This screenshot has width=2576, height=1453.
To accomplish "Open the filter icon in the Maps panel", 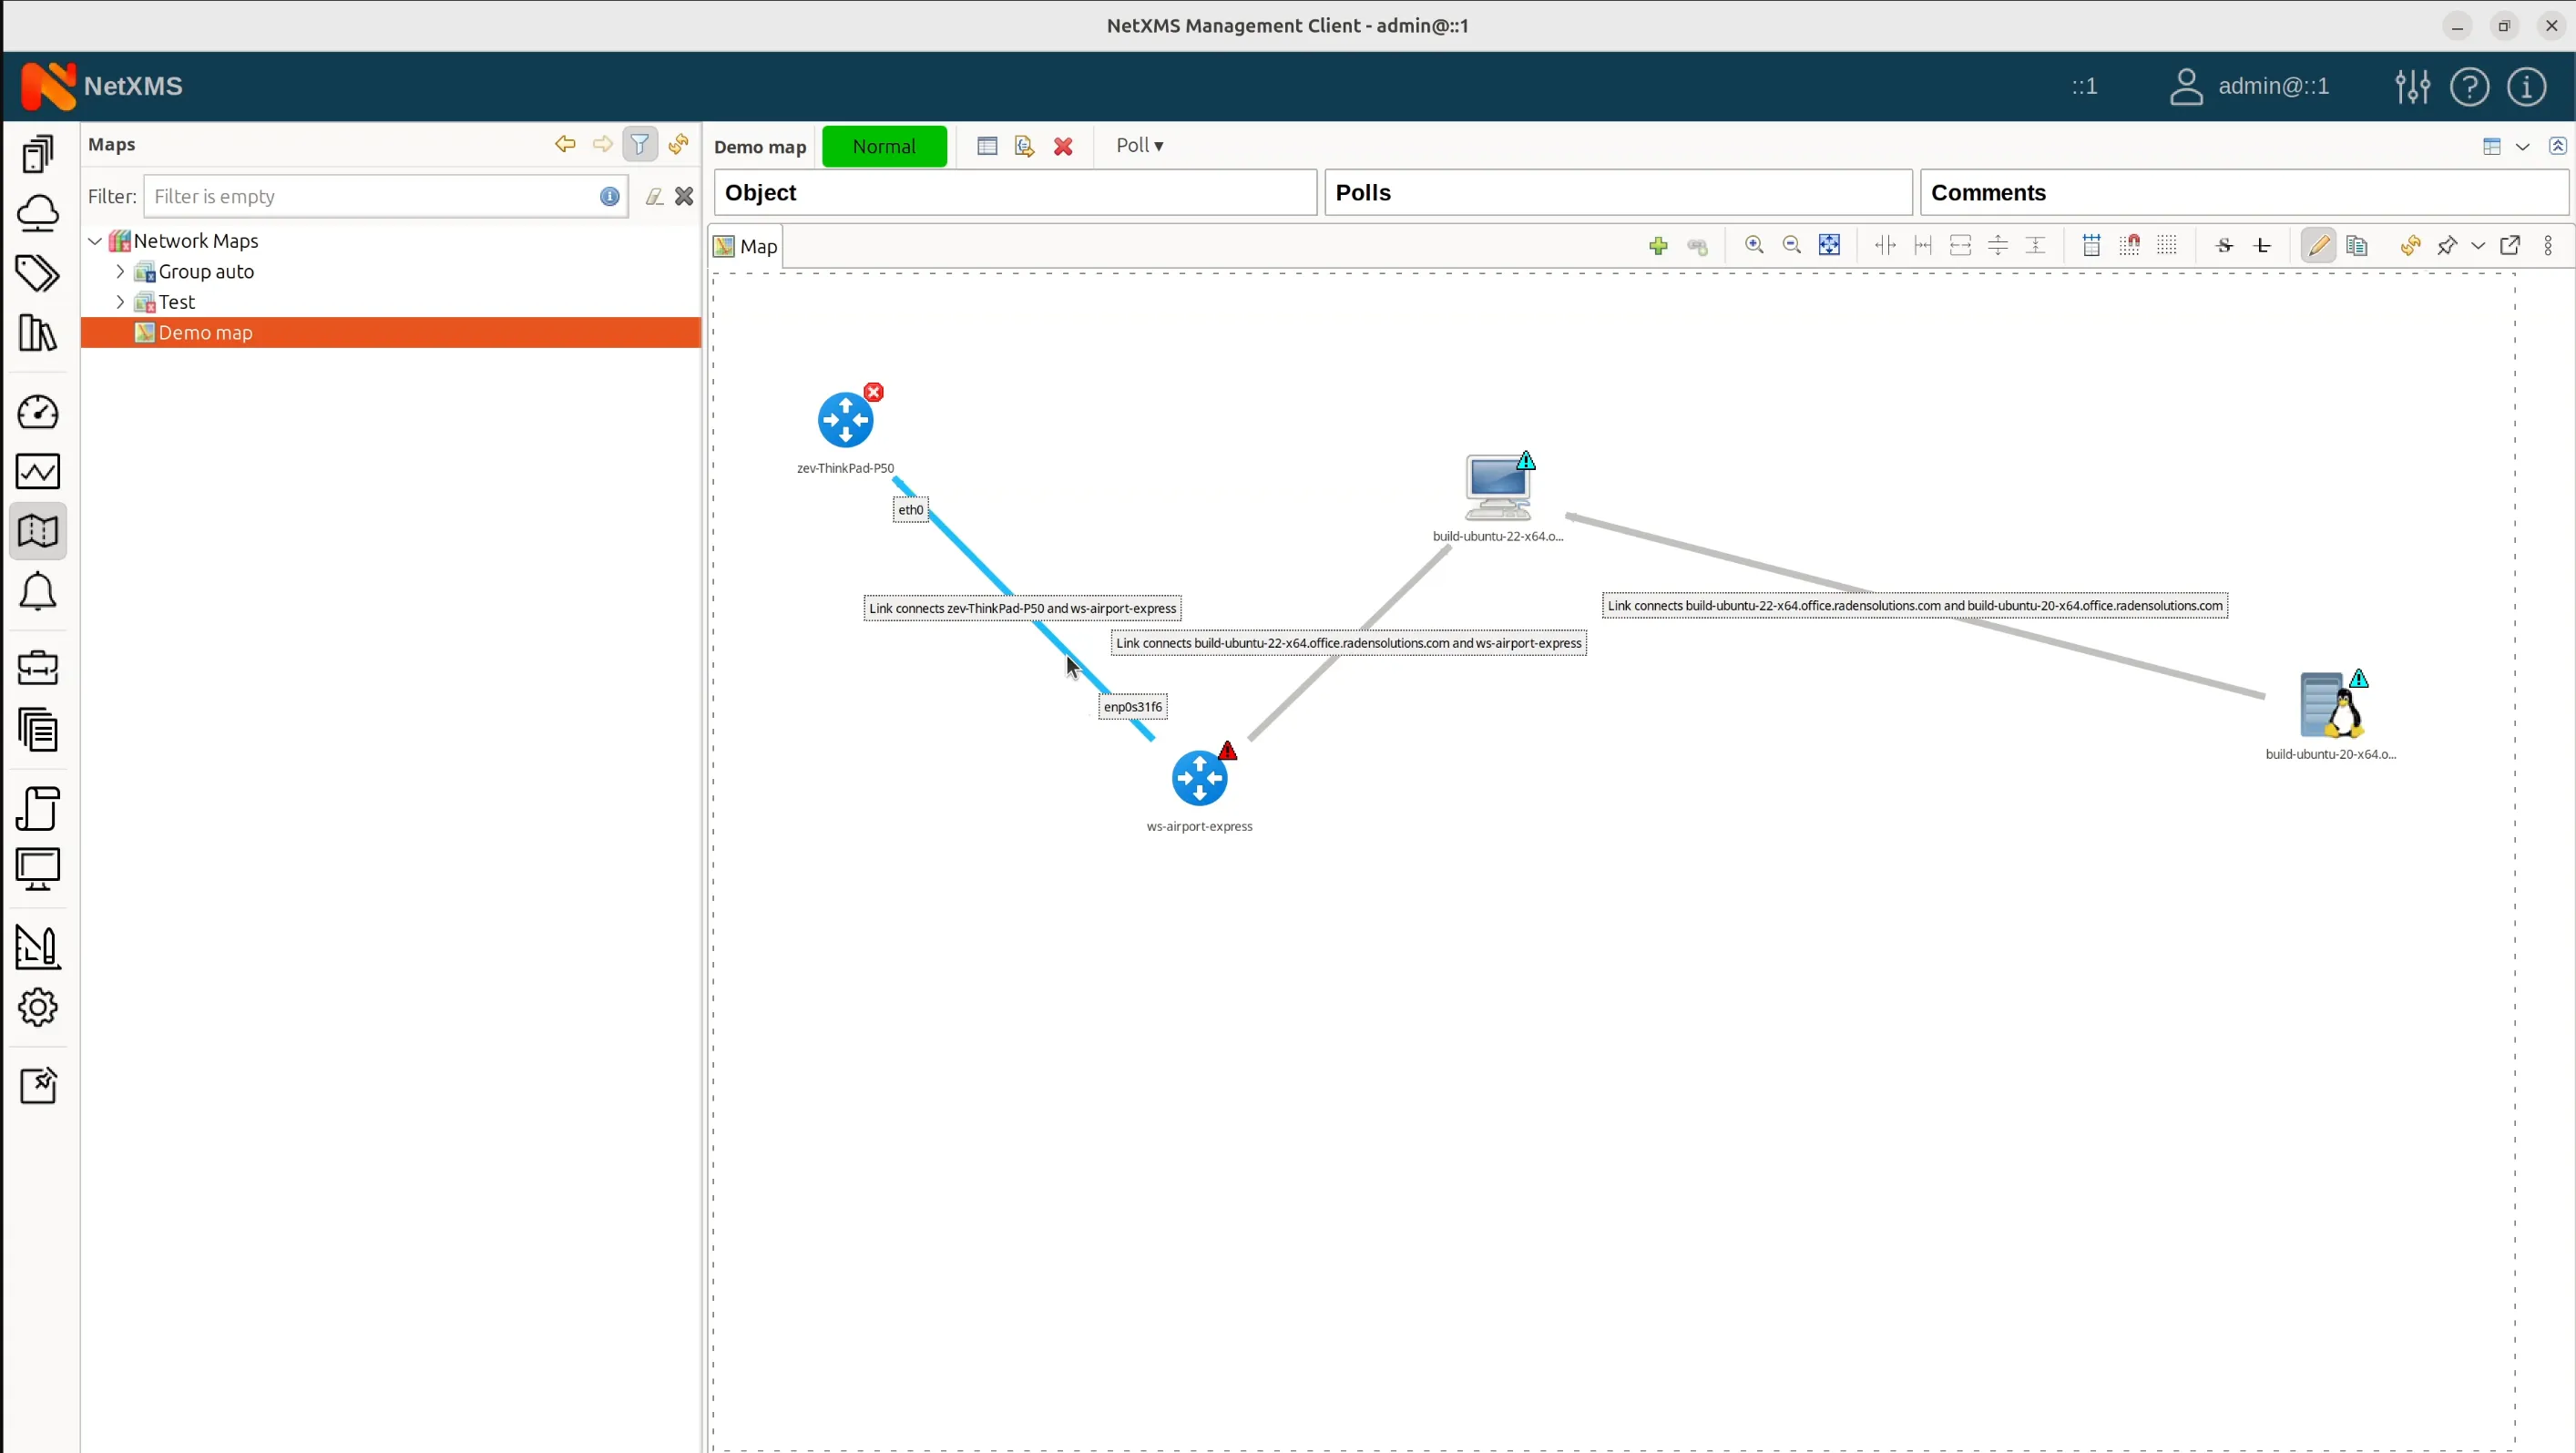I will 641,144.
